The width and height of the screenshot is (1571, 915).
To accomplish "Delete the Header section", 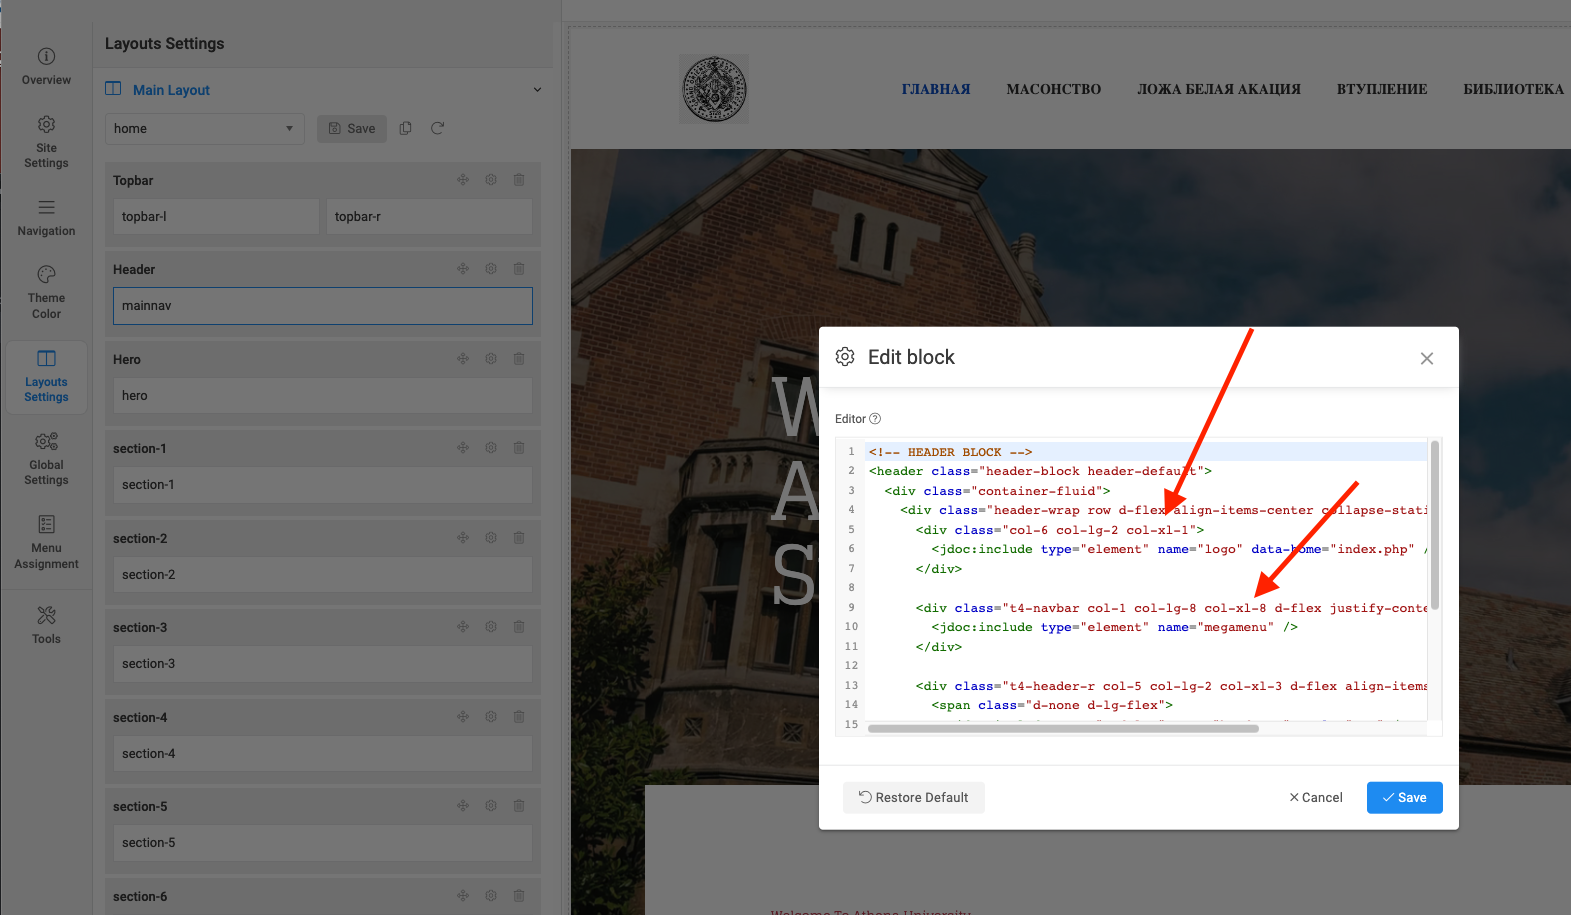I will [x=519, y=269].
